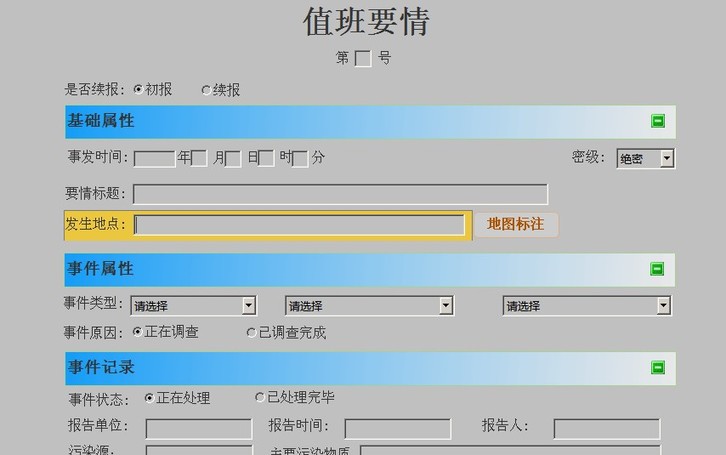
Task: Click the 报告时间 input box
Action: 397,429
